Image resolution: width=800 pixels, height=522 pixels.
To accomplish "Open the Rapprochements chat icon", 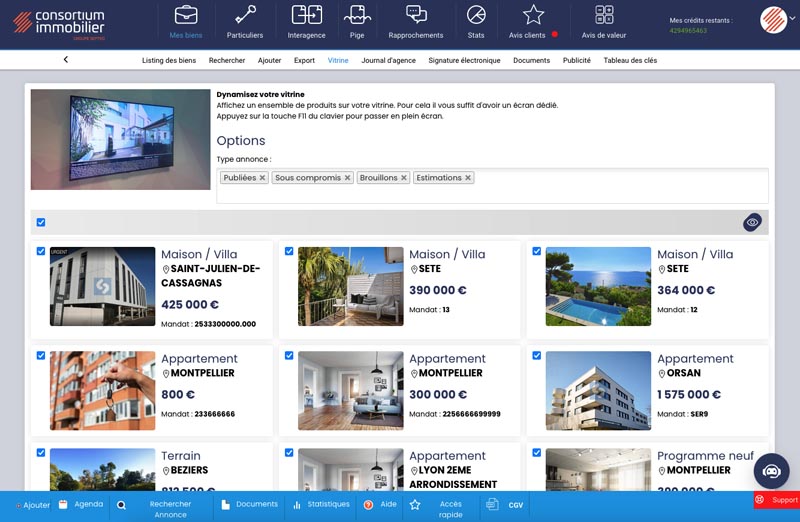I will click(416, 15).
